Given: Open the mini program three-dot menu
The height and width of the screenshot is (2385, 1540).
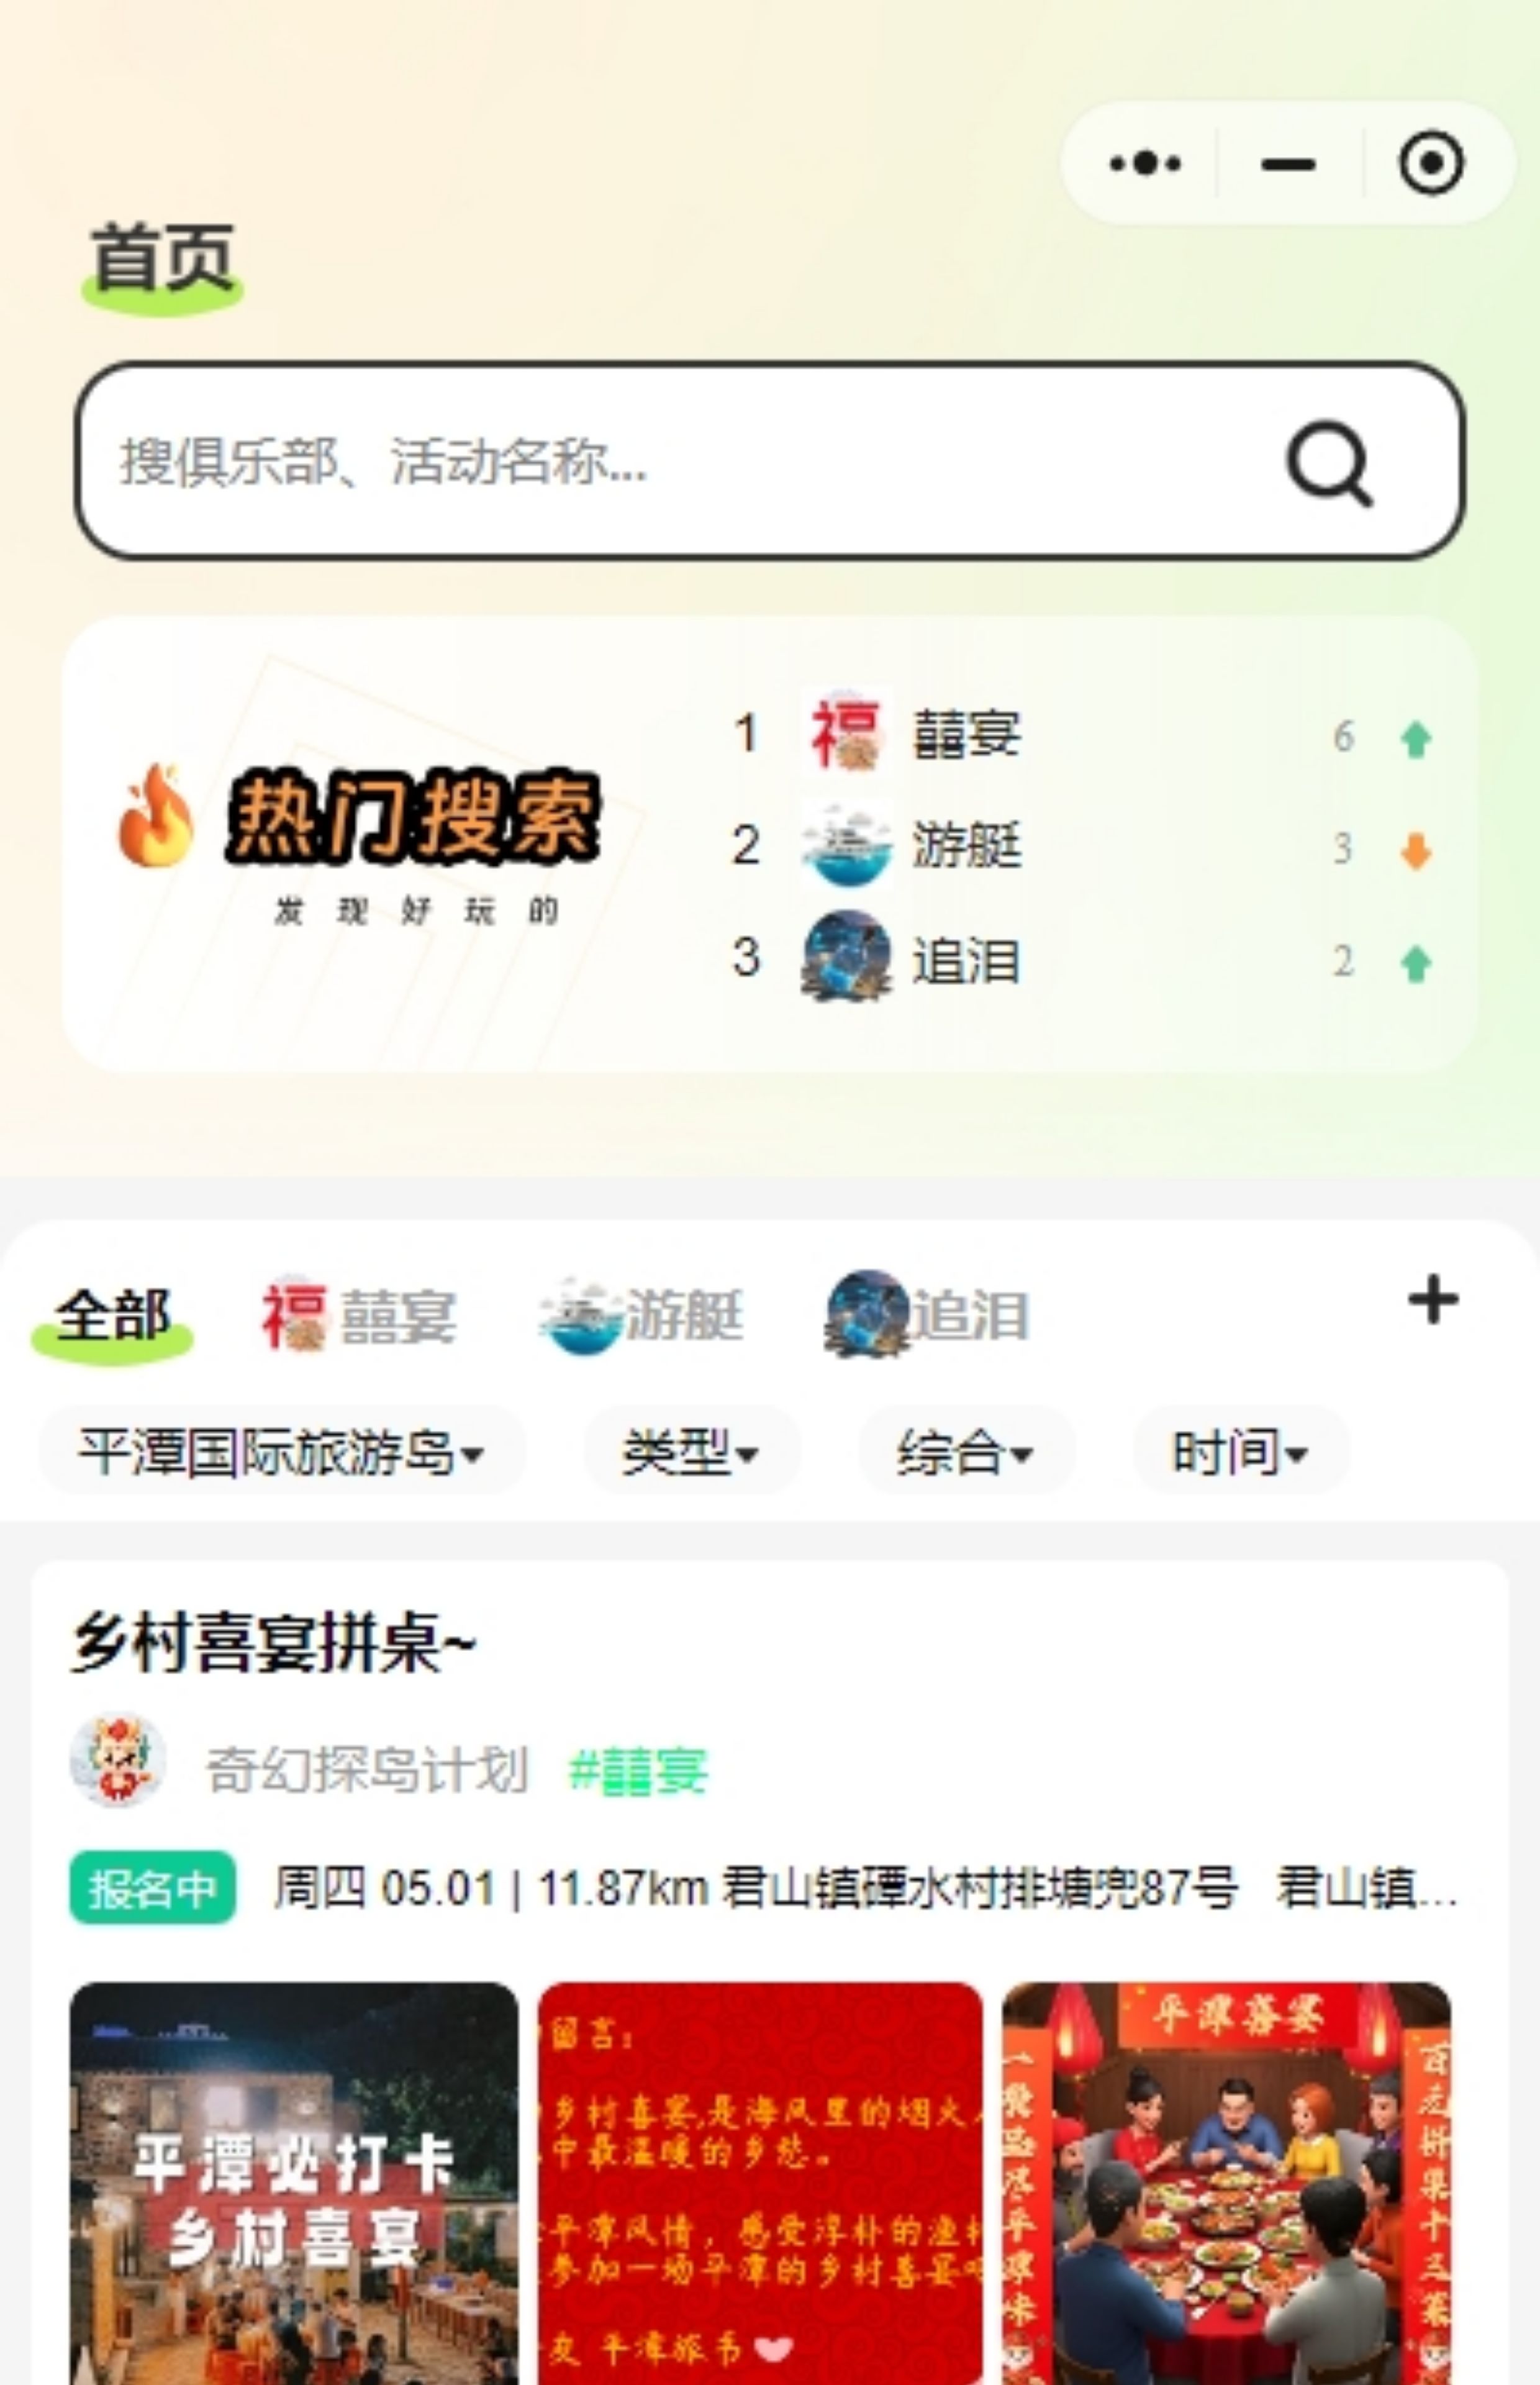Looking at the screenshot, I should 1145,163.
